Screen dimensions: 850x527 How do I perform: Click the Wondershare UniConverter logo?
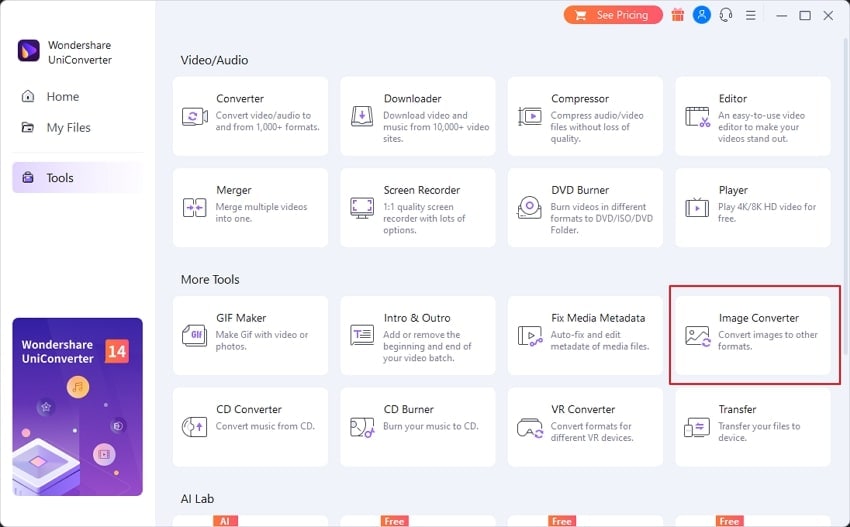pyautogui.click(x=29, y=50)
